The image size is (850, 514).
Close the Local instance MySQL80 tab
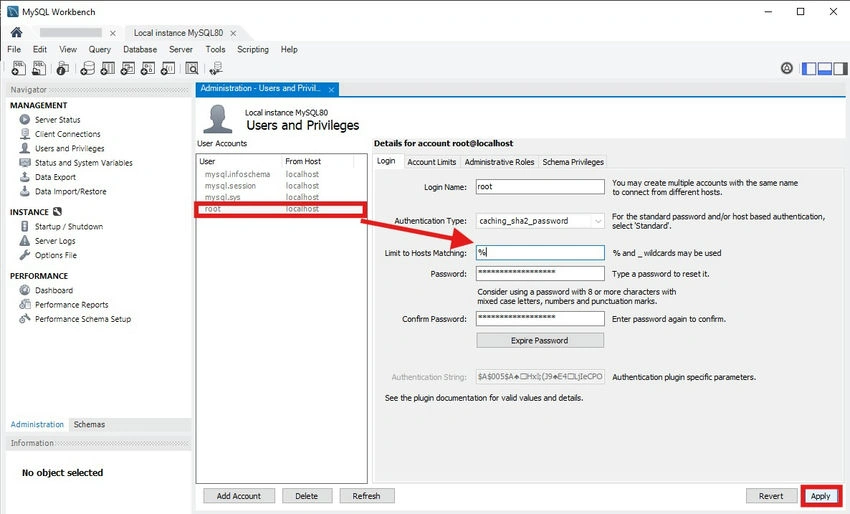(x=233, y=33)
